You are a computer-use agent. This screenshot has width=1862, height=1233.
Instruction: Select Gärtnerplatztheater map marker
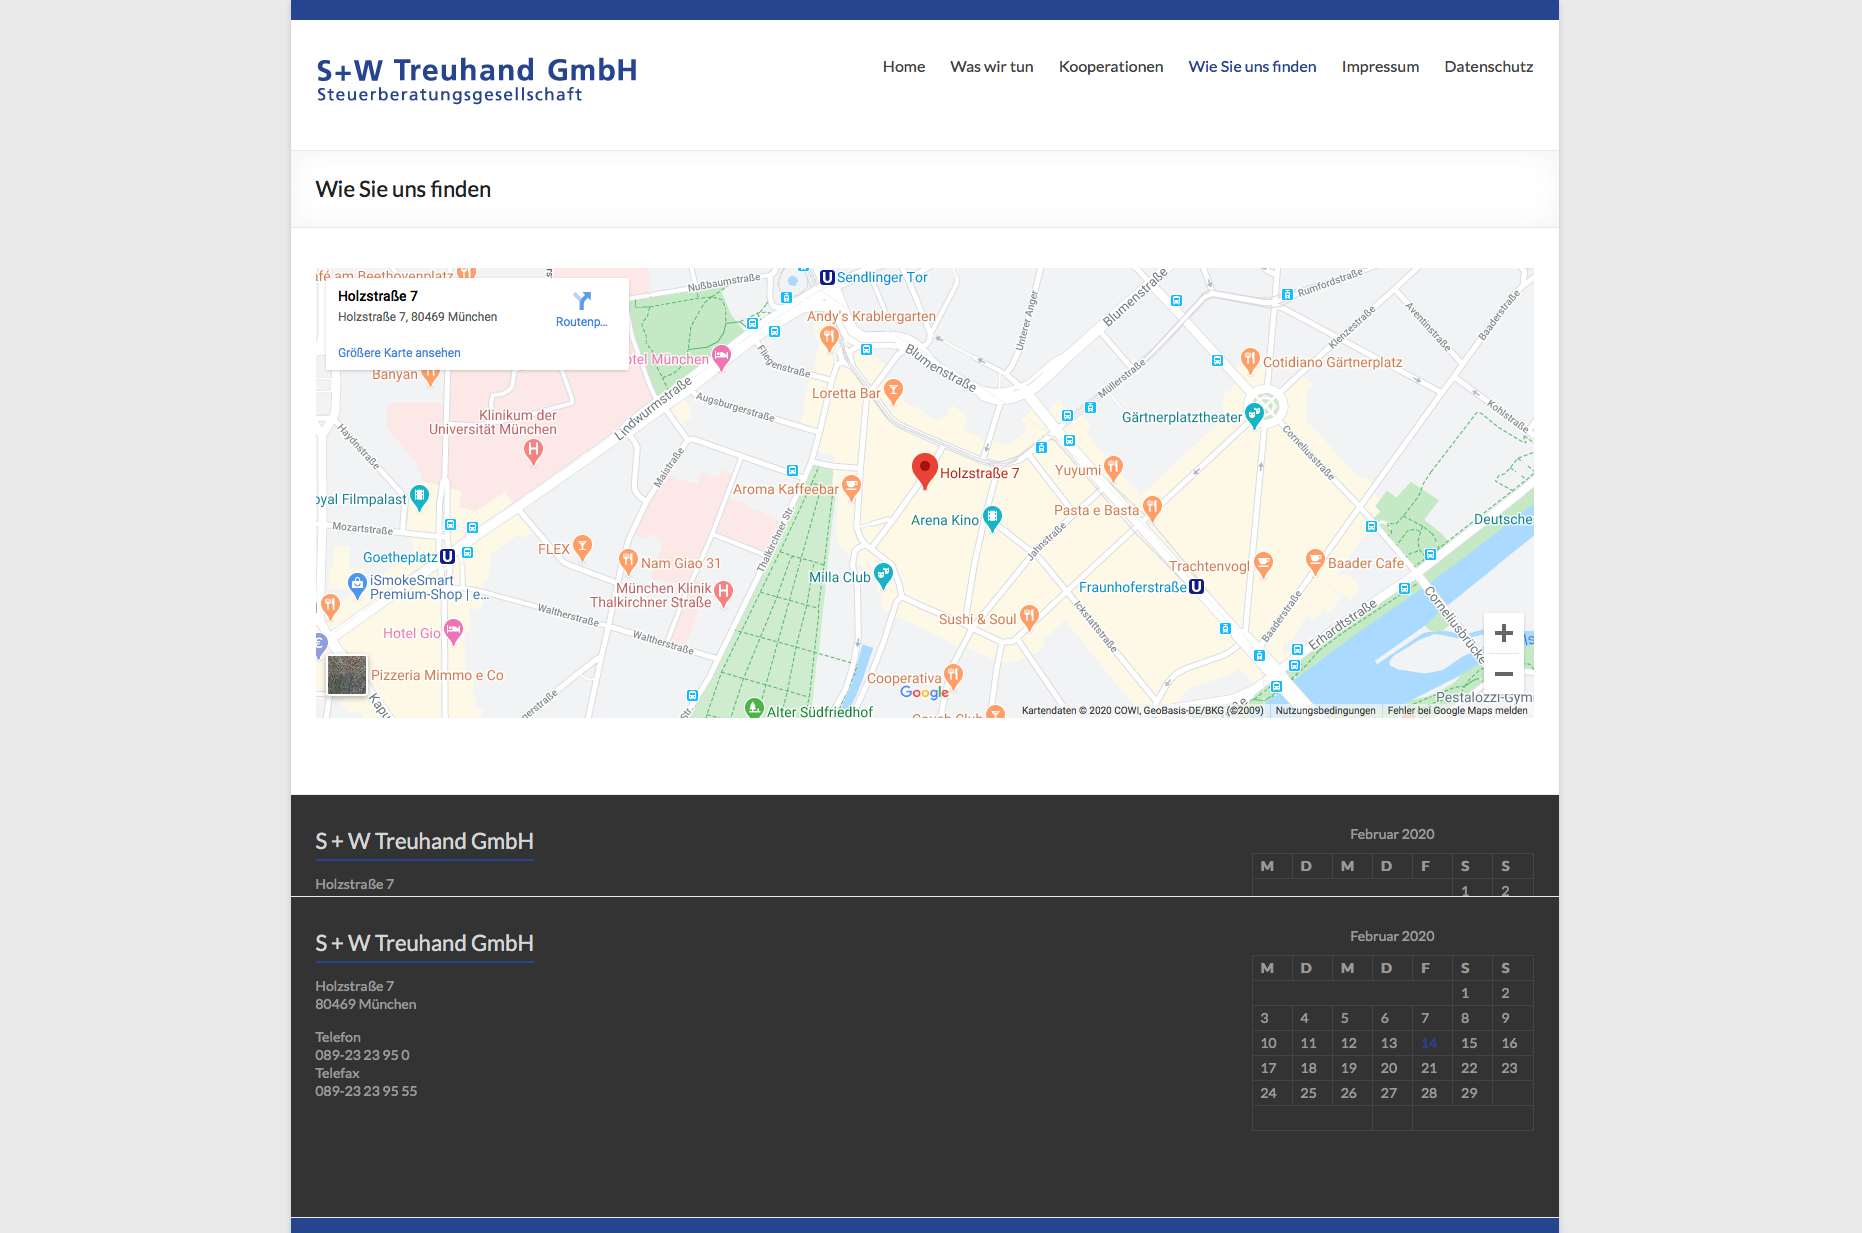1254,416
